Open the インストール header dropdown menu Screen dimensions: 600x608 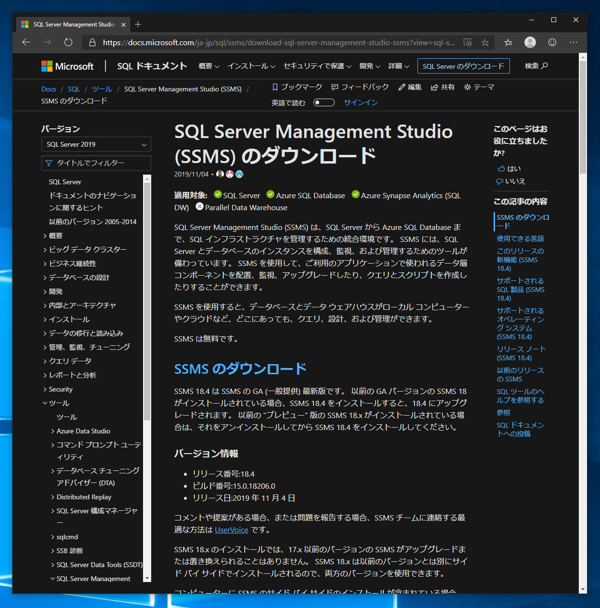[251, 66]
